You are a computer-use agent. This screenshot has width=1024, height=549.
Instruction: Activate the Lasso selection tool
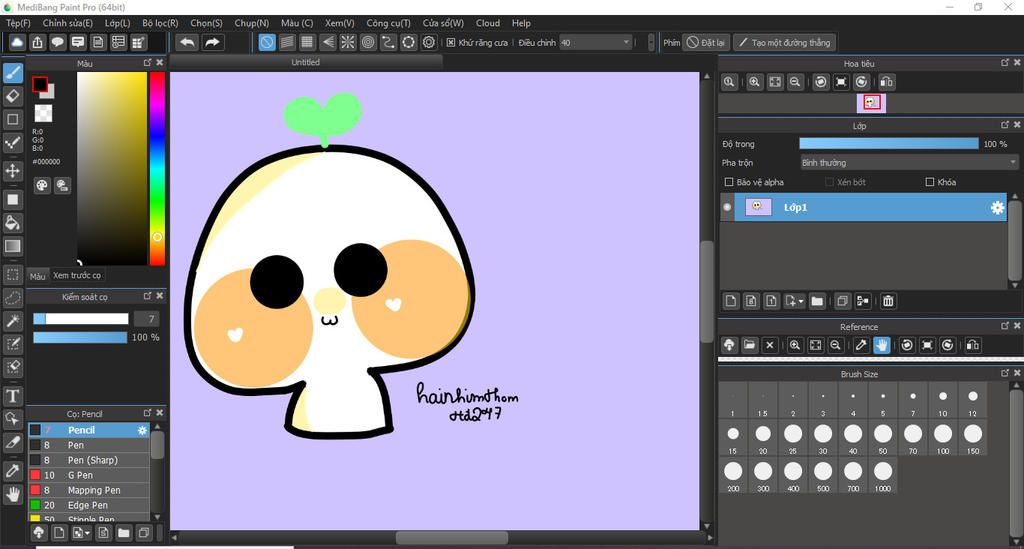(x=12, y=298)
